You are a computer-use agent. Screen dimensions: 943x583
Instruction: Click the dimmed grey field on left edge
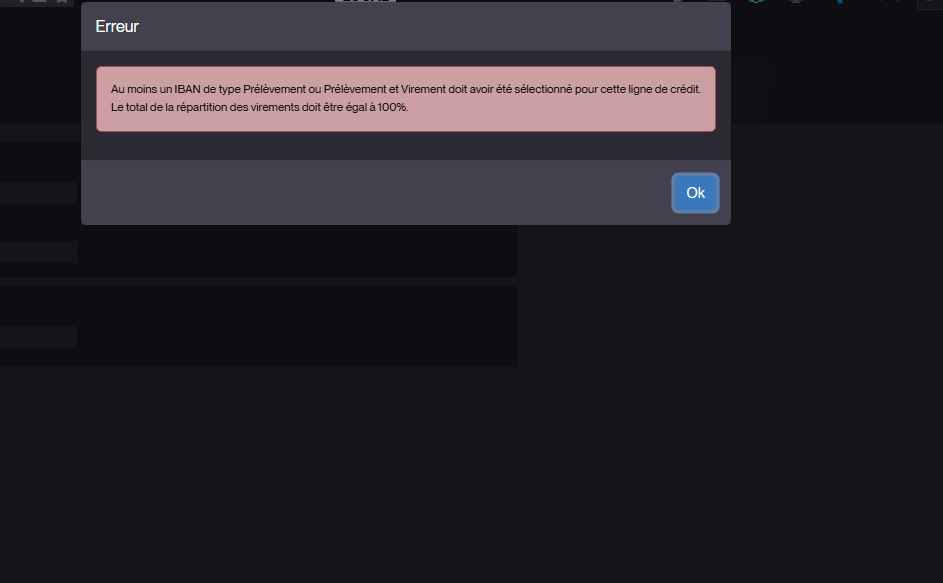(38, 252)
